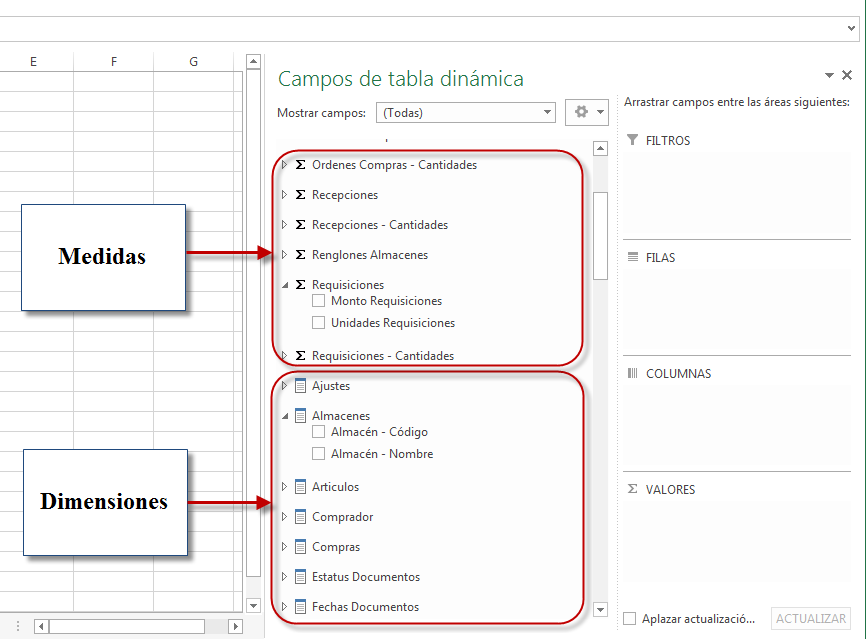This screenshot has width=866, height=639.
Task: Collapse the Requisiciones measure group
Action: (283, 284)
